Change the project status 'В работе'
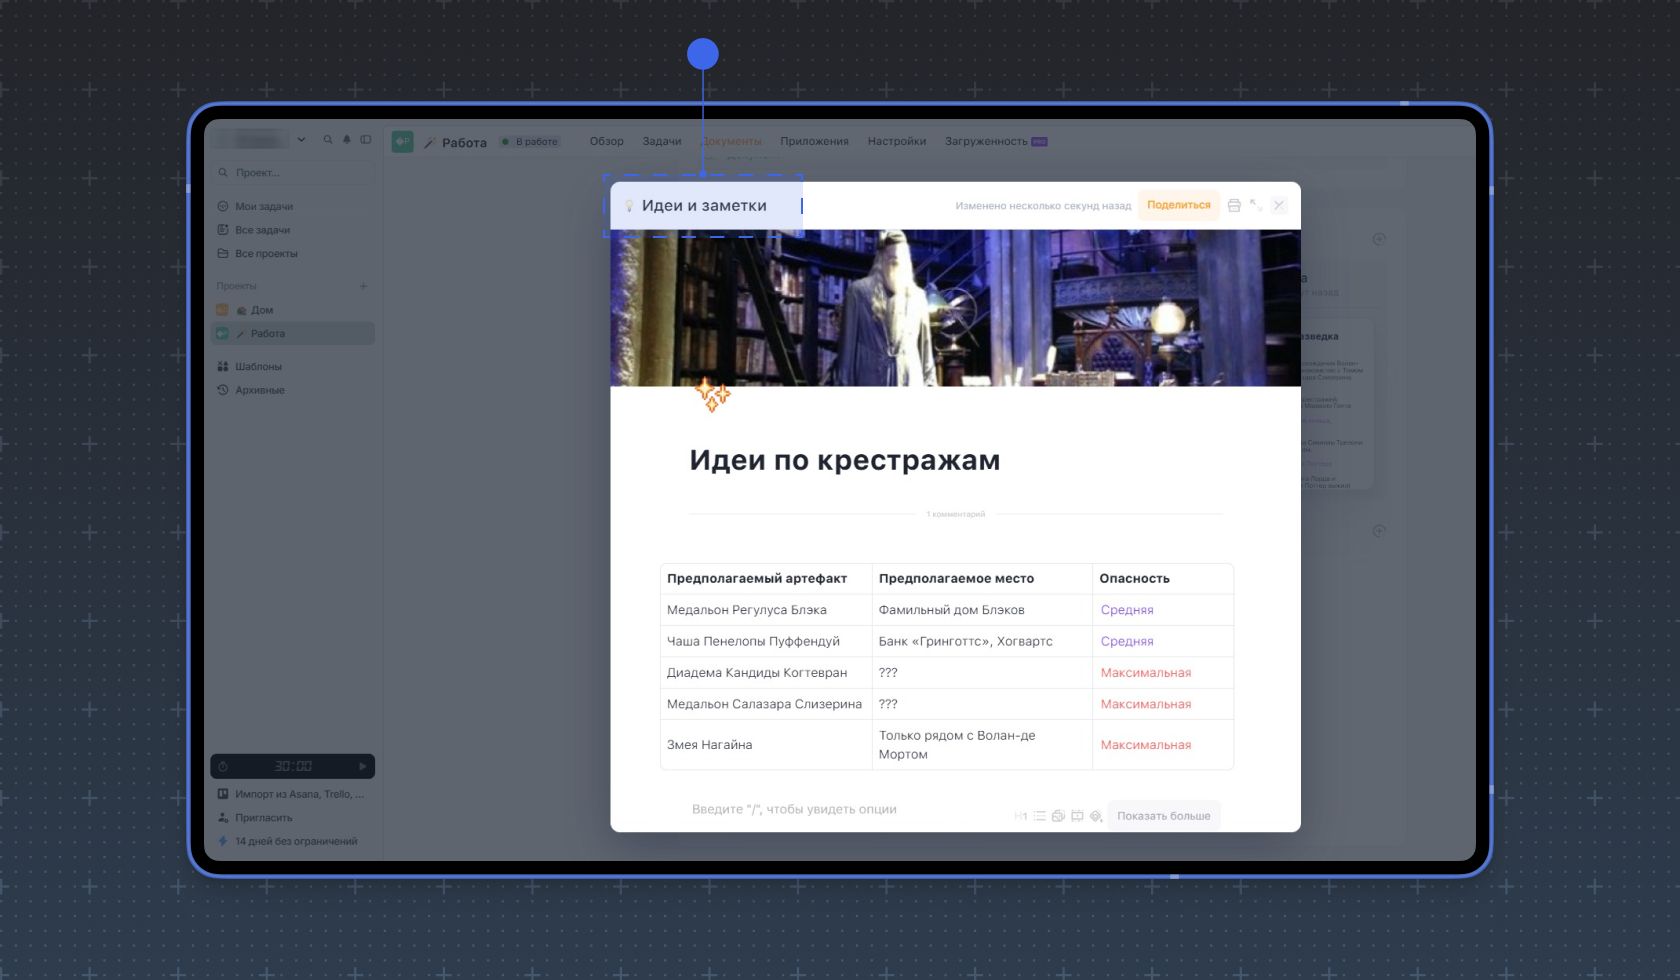1680x980 pixels. (529, 142)
